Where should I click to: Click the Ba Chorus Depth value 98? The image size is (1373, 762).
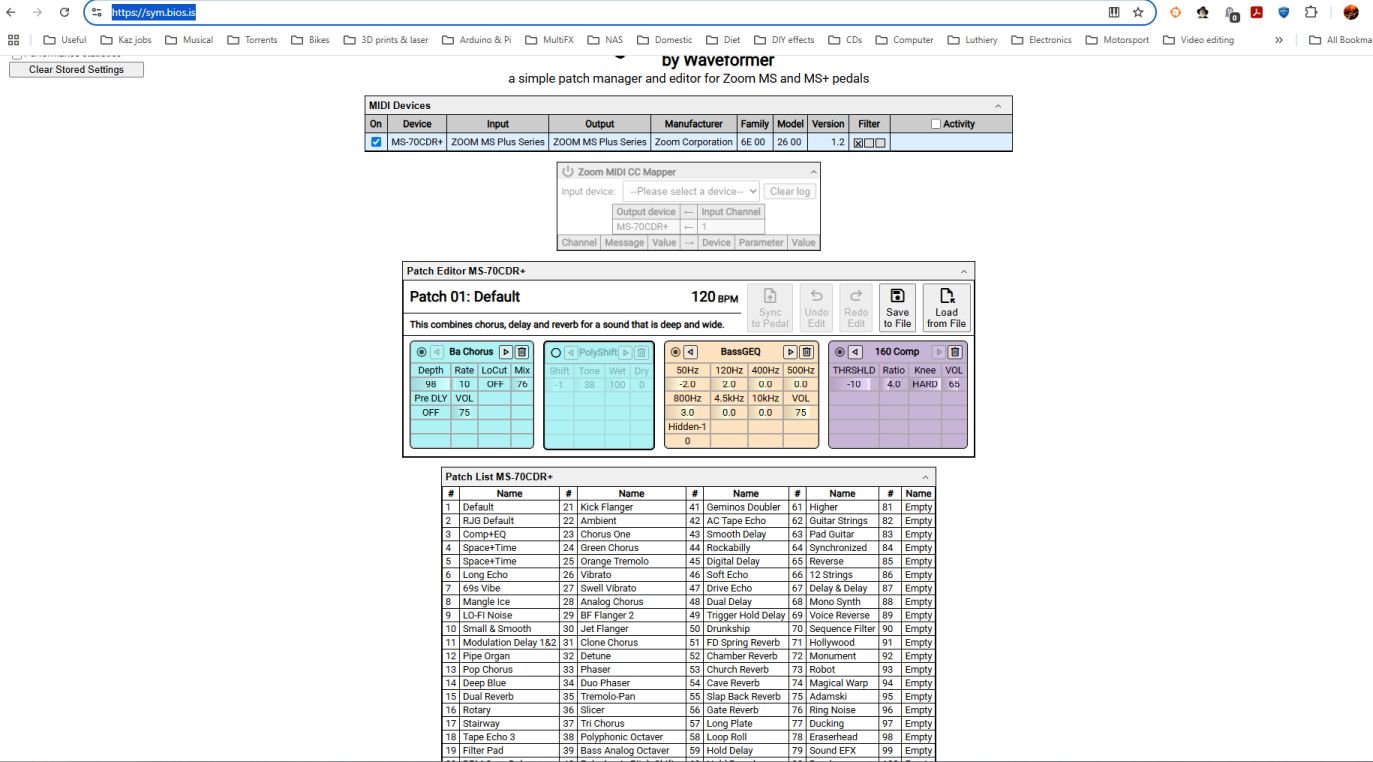click(x=431, y=384)
